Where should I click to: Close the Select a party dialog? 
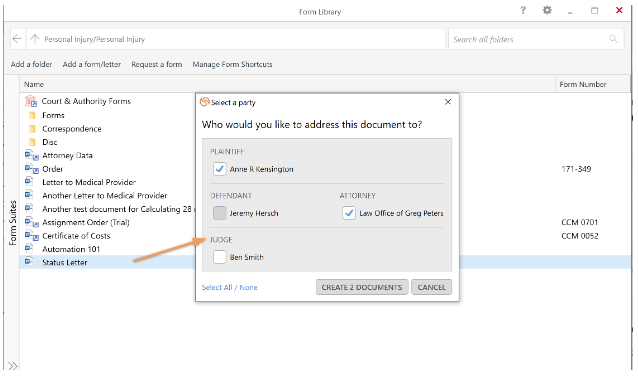click(448, 102)
